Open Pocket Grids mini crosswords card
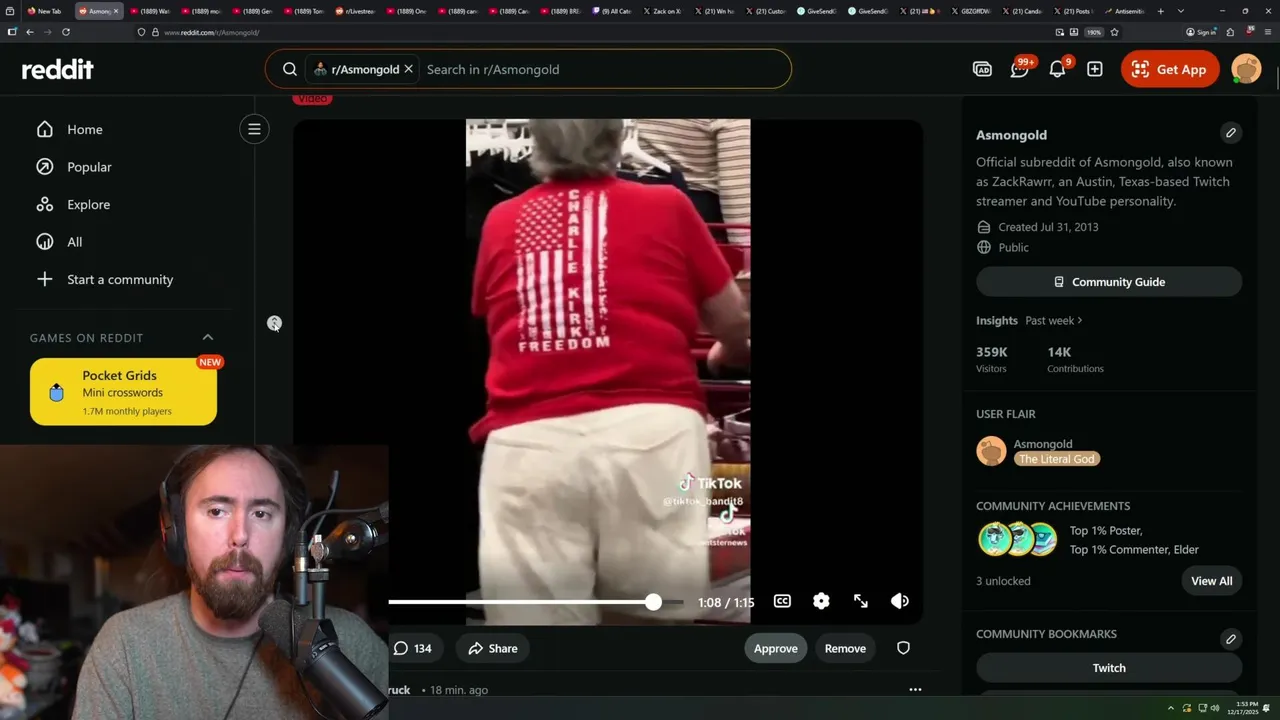Image resolution: width=1280 pixels, height=720 pixels. 123,392
